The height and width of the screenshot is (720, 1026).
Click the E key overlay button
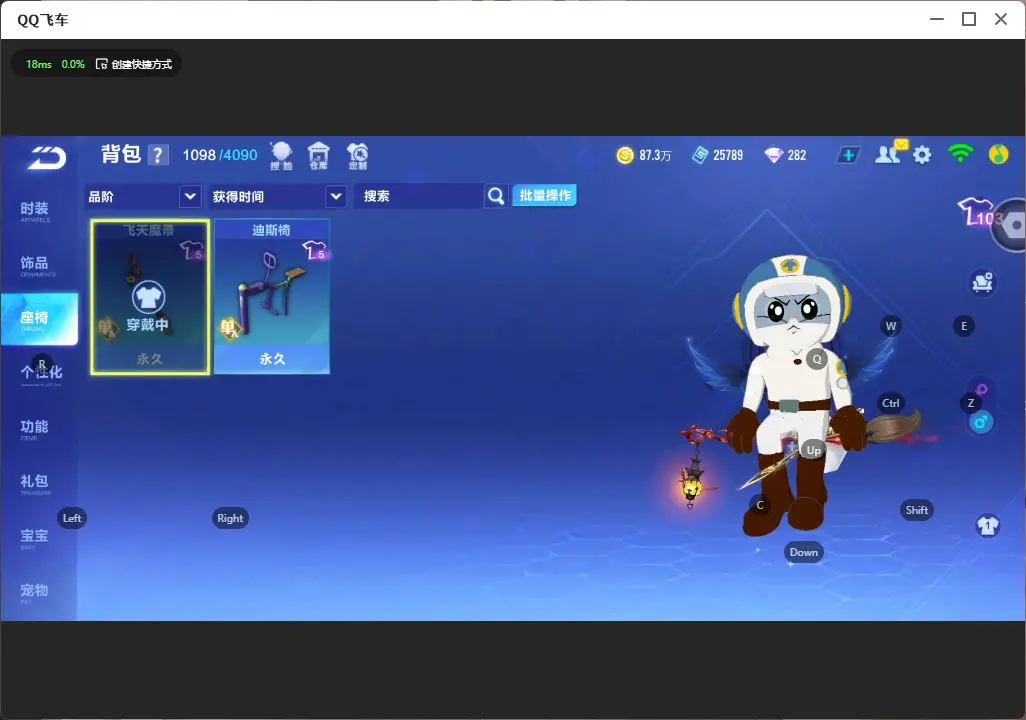964,326
